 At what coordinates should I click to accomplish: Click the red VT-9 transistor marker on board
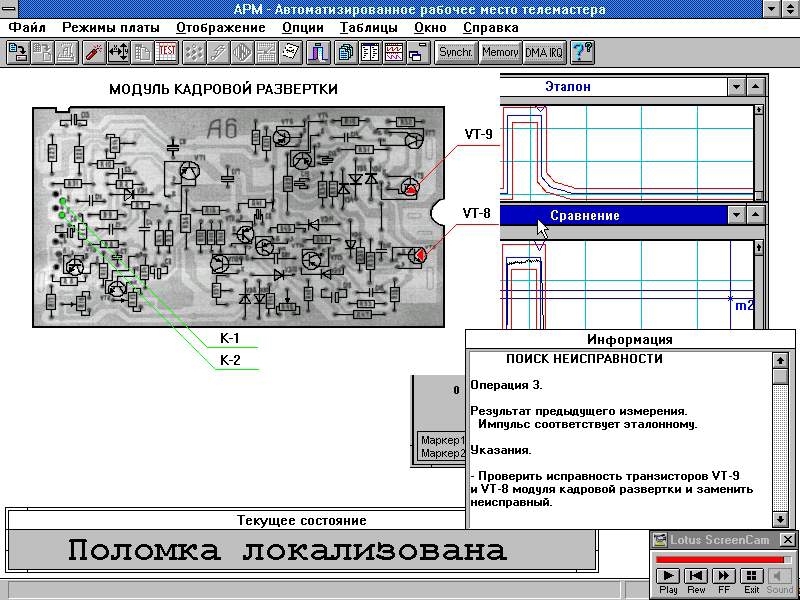(x=411, y=189)
